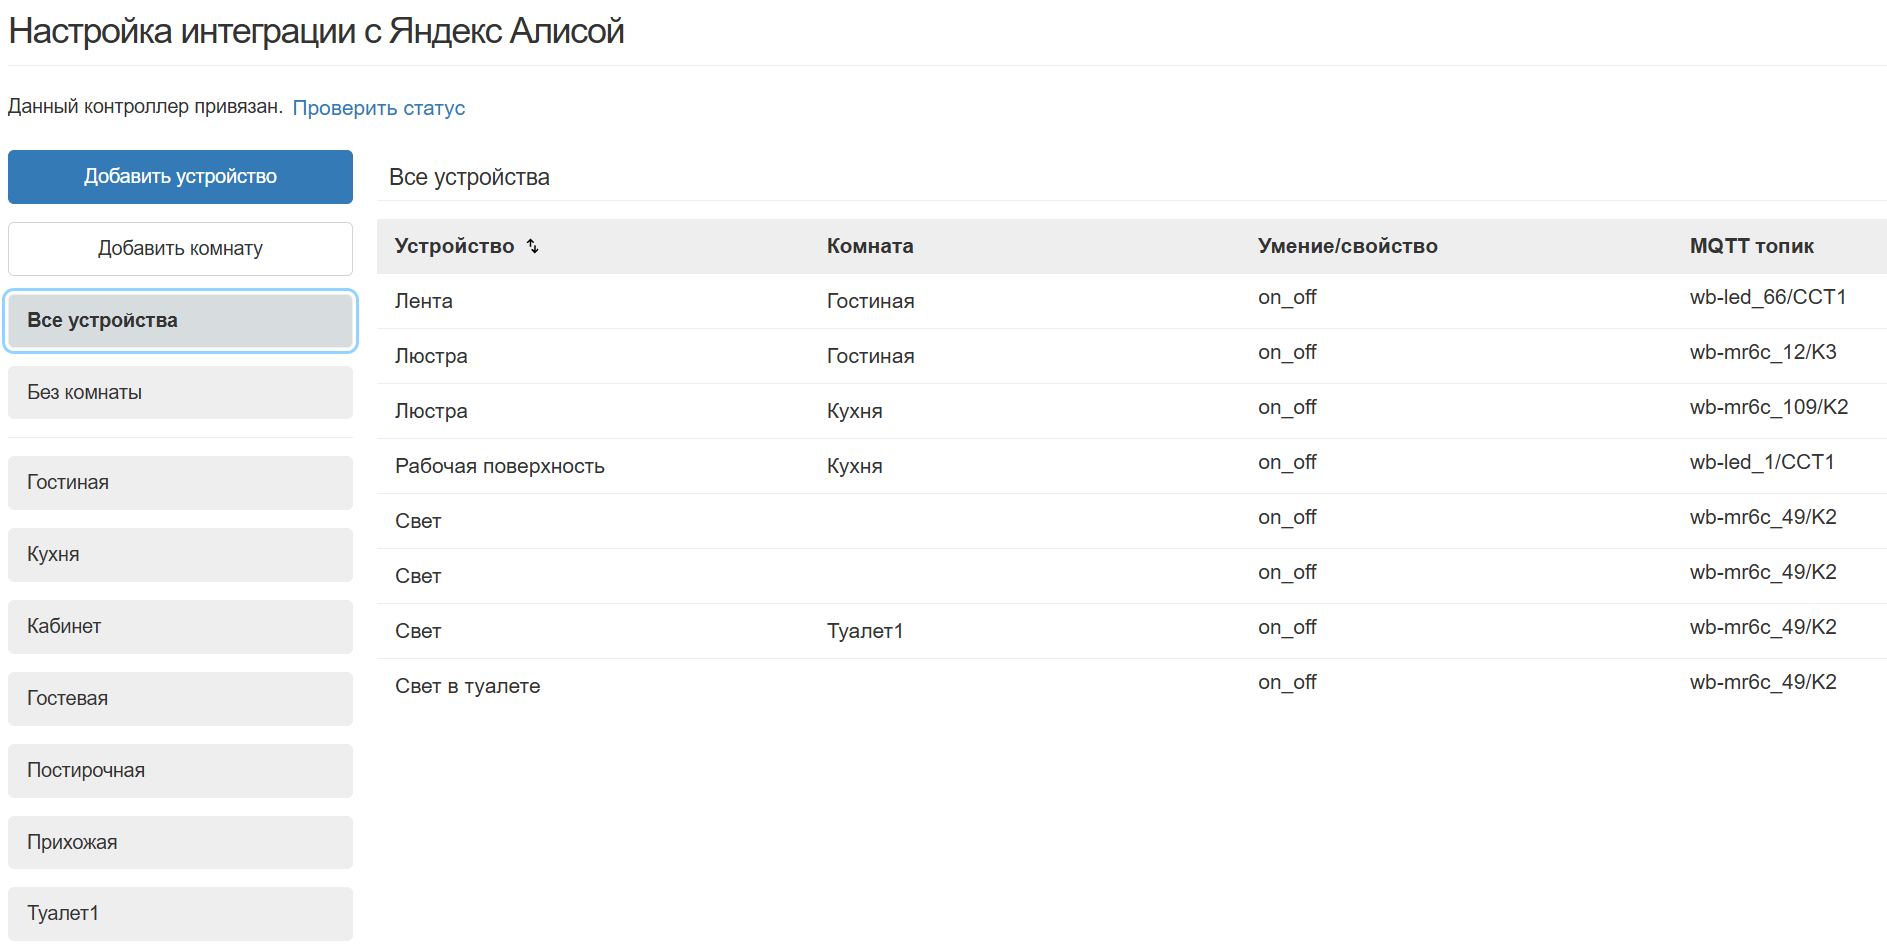Open the Свет в туалете device
Screen dimensions: 1887x944
pos(467,686)
